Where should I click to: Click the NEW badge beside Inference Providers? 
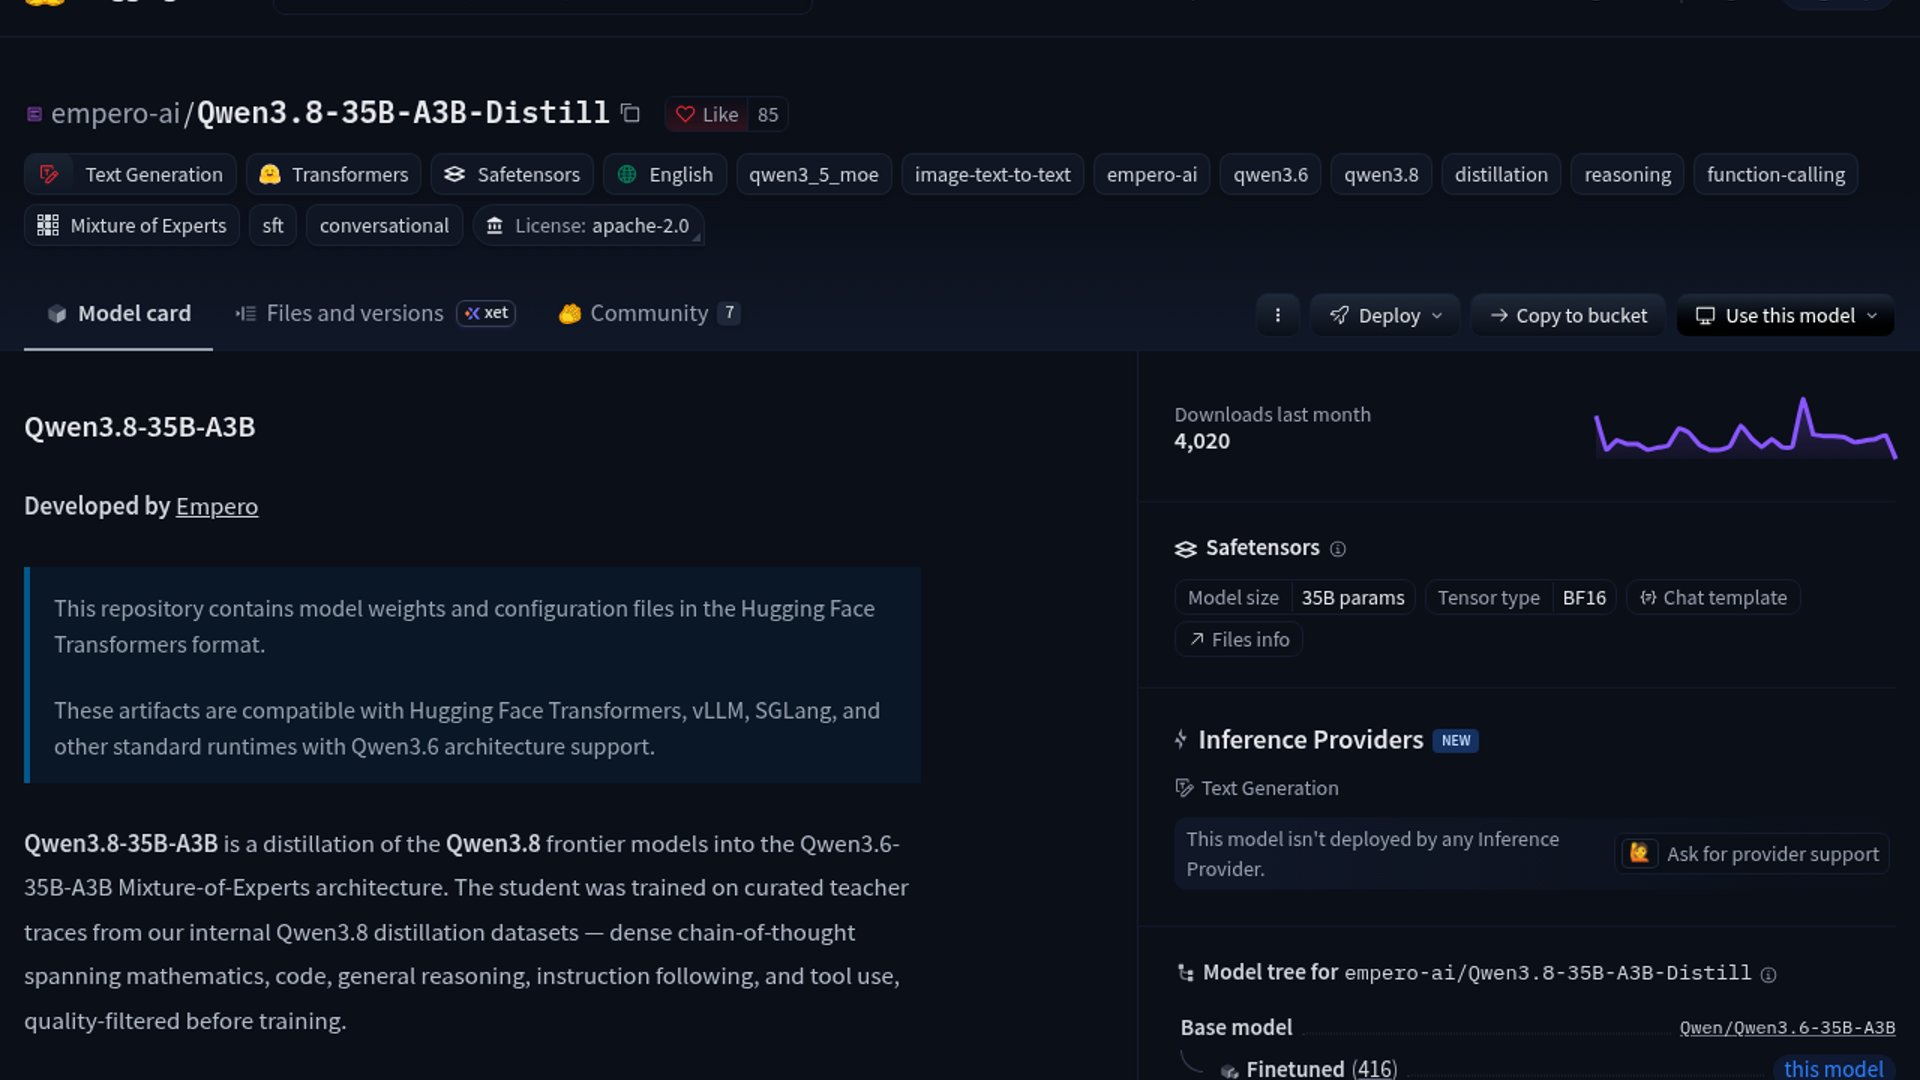[x=1455, y=740]
